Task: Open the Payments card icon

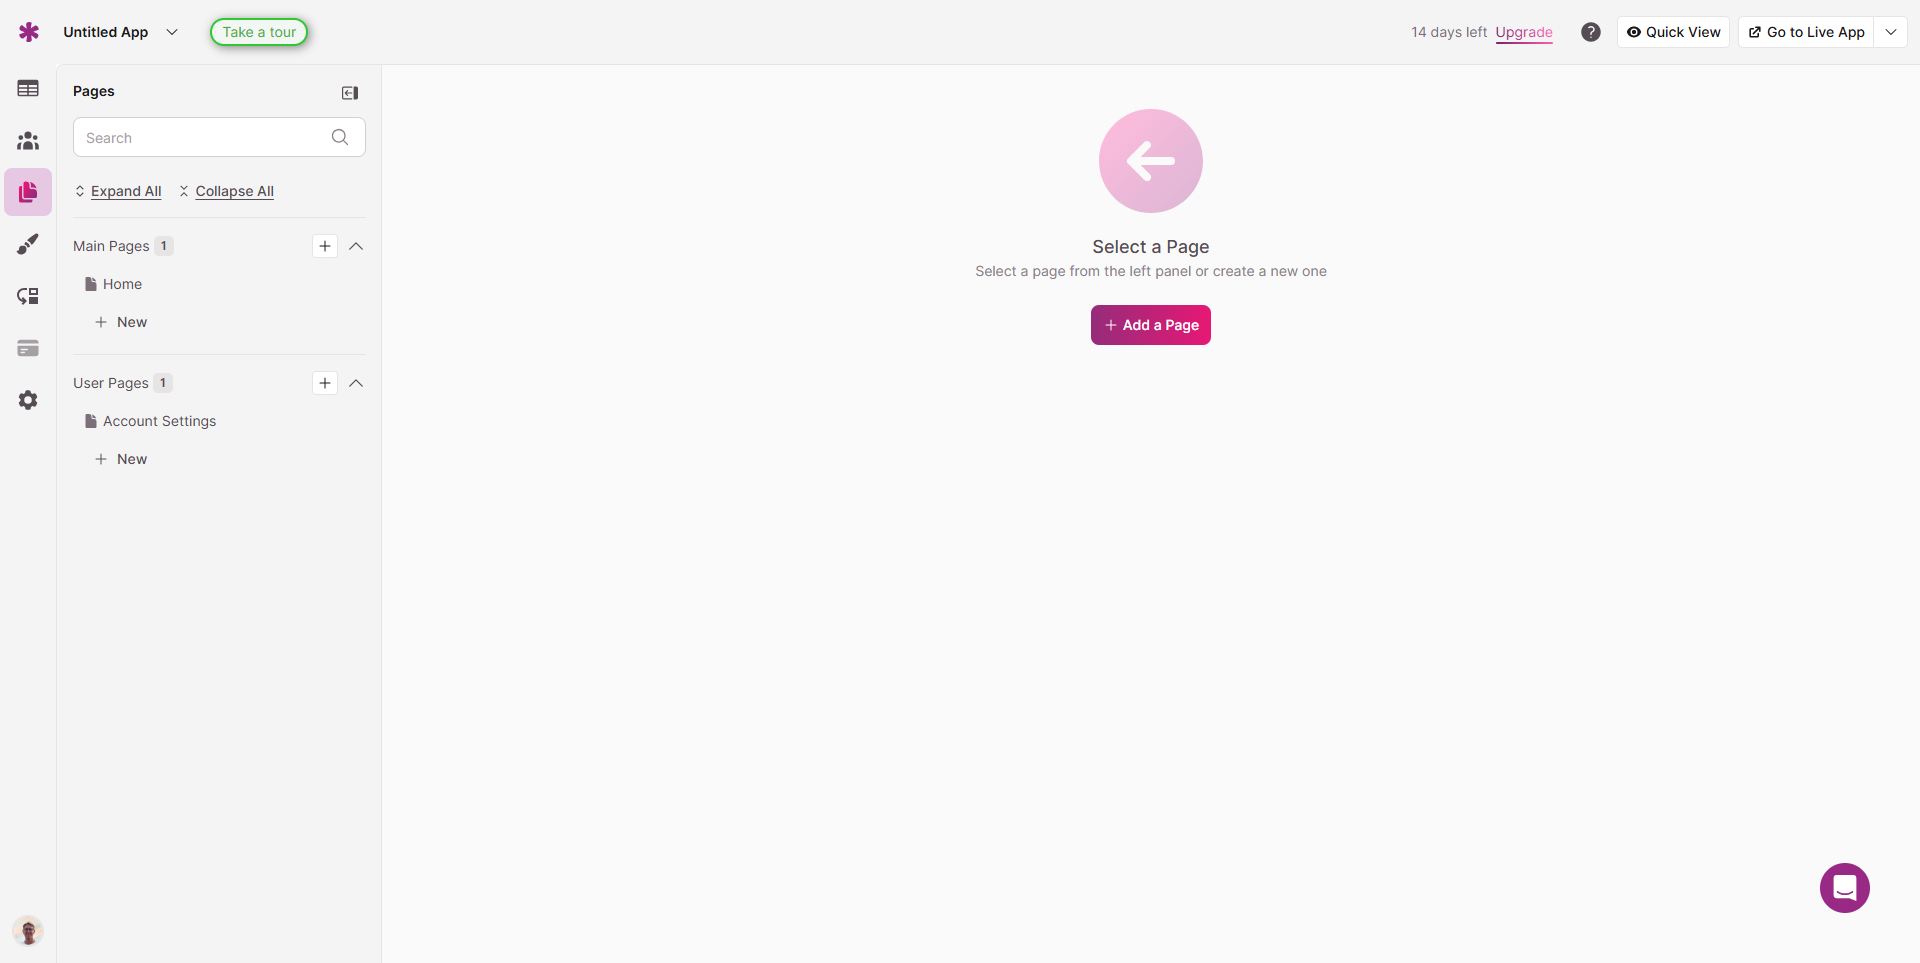Action: click(28, 348)
